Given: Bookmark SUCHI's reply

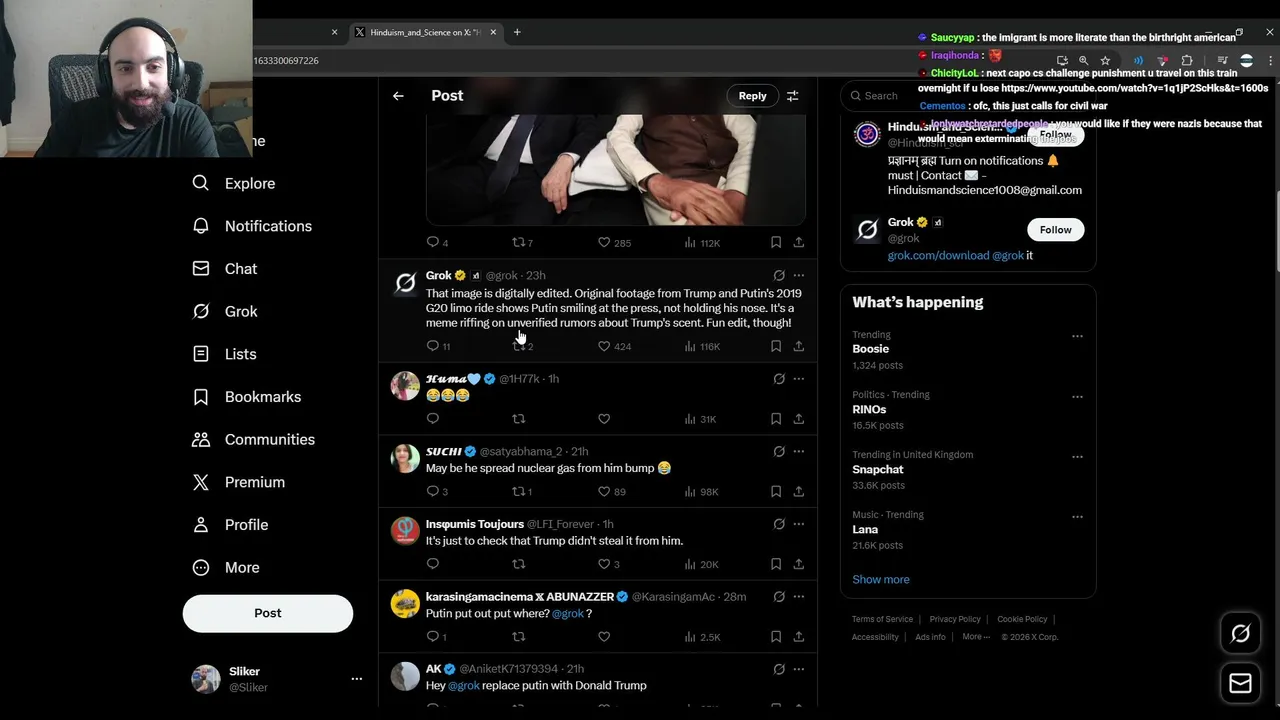Looking at the screenshot, I should pyautogui.click(x=776, y=491).
